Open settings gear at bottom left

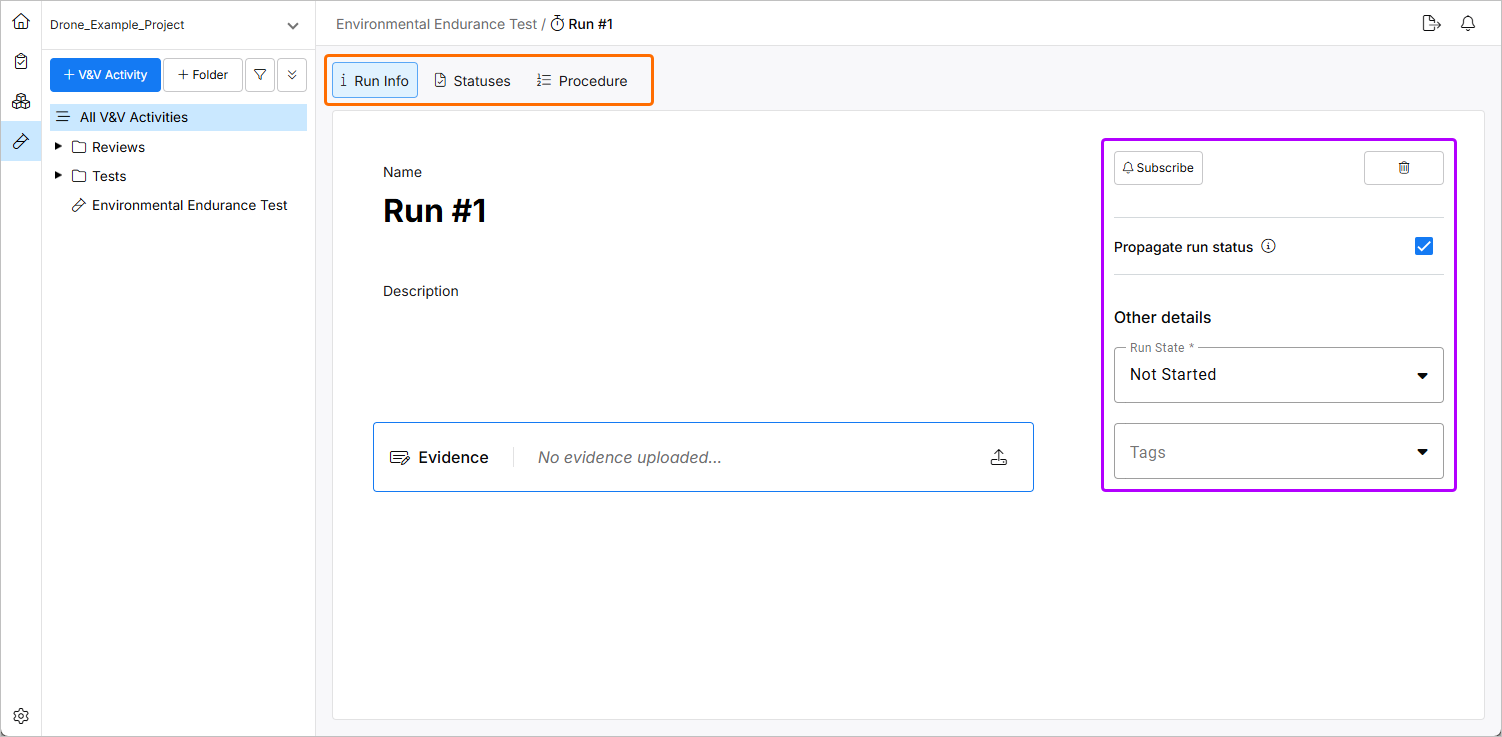(x=21, y=716)
